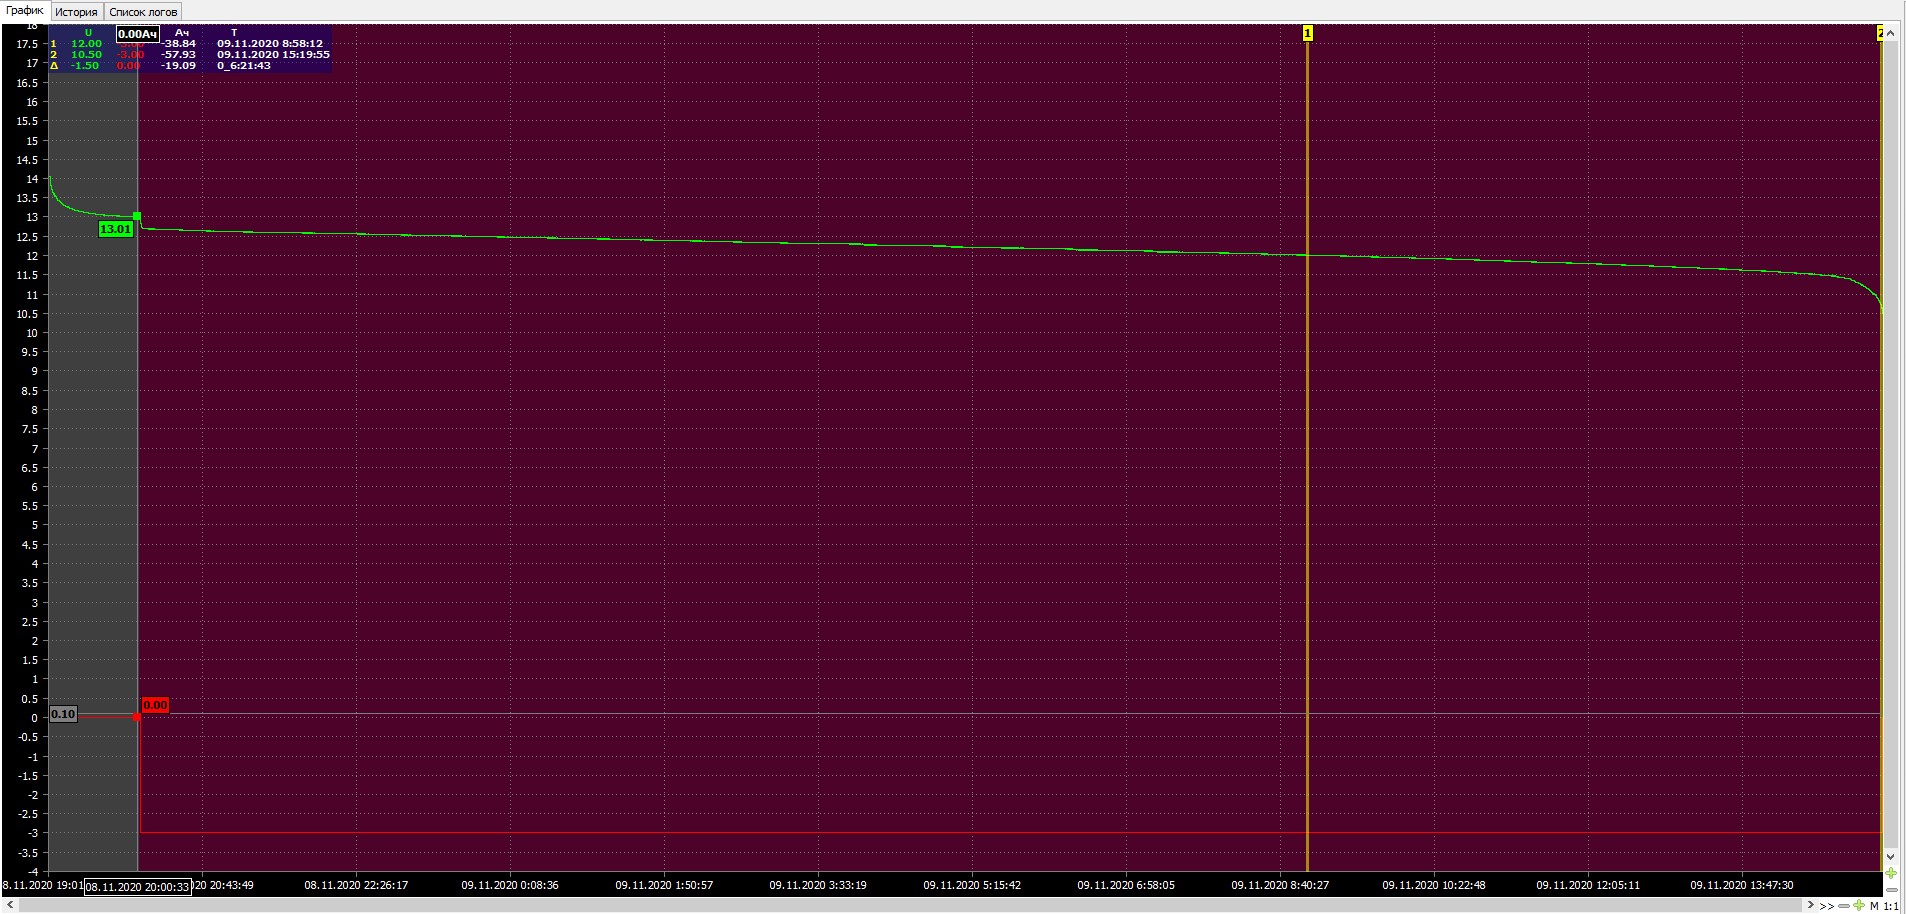Open the Список логов tab
The height and width of the screenshot is (914, 1906).
[143, 12]
